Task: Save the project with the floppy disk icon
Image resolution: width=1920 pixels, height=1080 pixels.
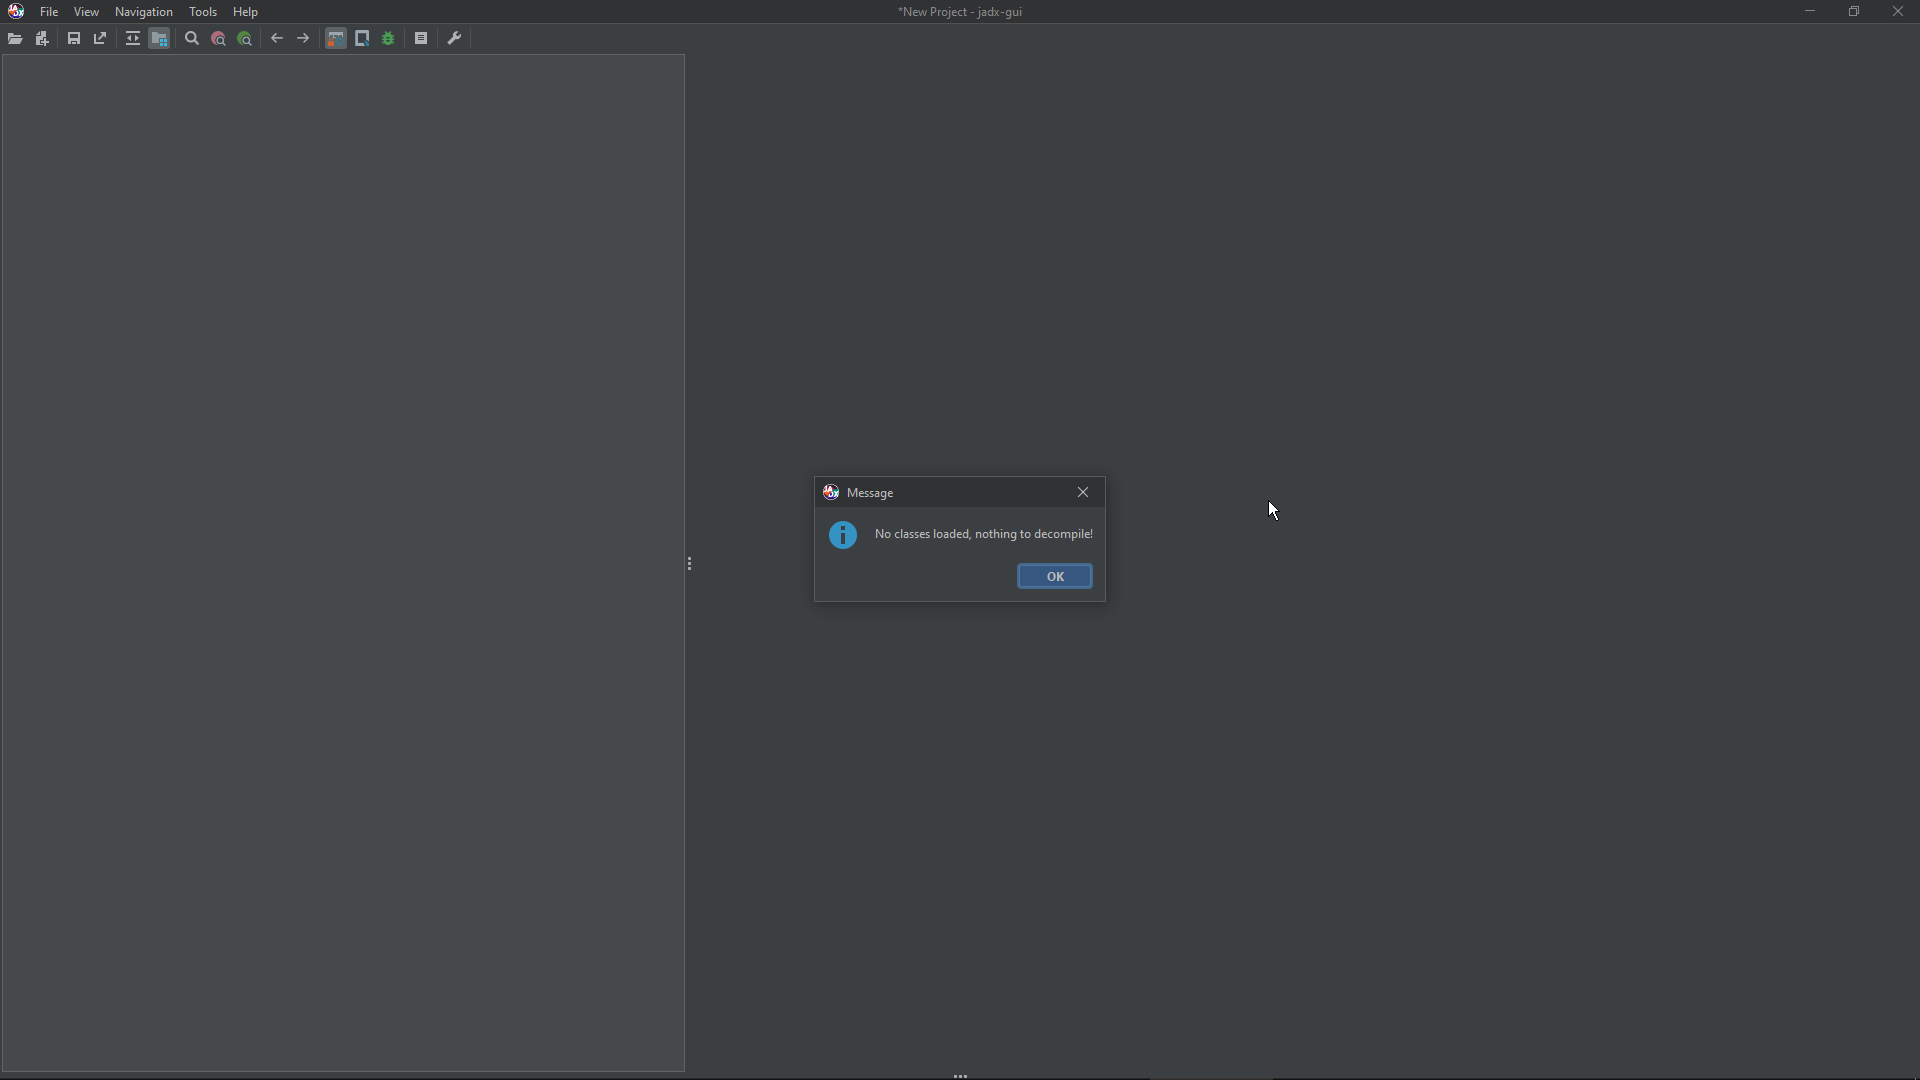Action: (x=74, y=38)
